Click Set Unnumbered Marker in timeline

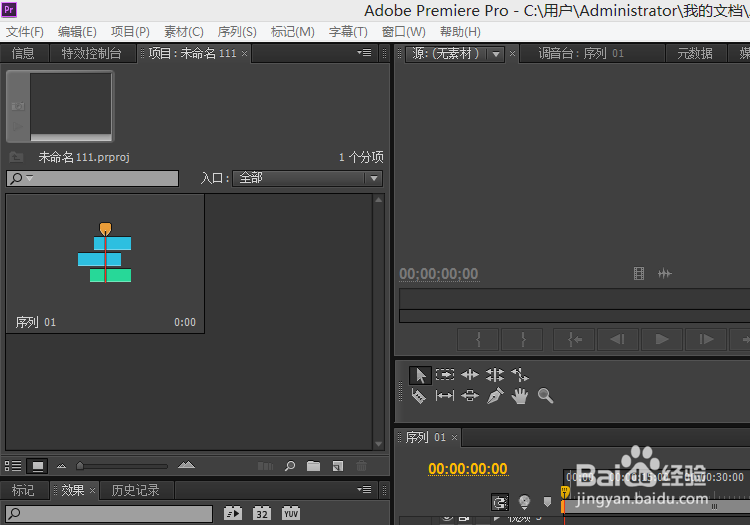(x=548, y=502)
